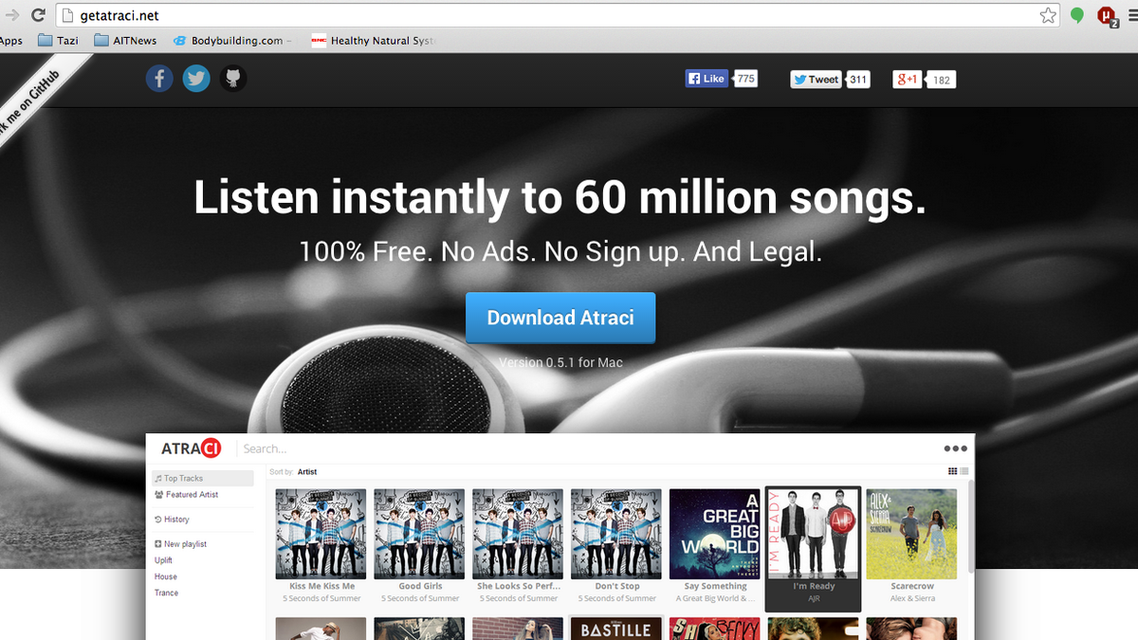Click the She Looks So Perf... album cover
The width and height of the screenshot is (1138, 640).
pyautogui.click(x=518, y=534)
